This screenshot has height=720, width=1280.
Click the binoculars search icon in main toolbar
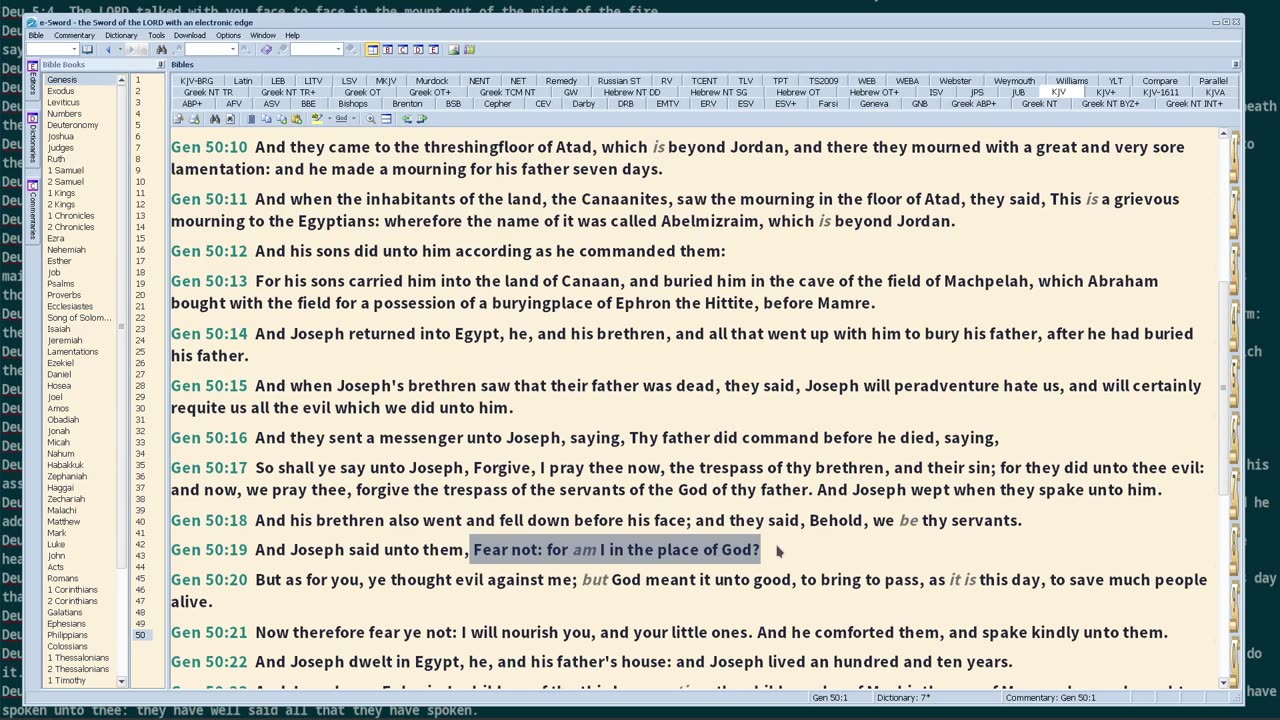(x=161, y=49)
